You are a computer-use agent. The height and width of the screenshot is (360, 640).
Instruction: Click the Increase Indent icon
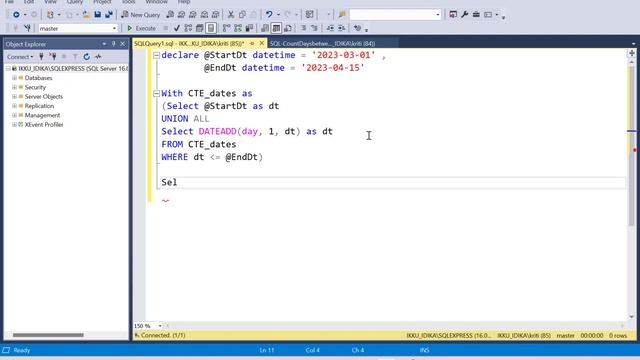(x=342, y=28)
